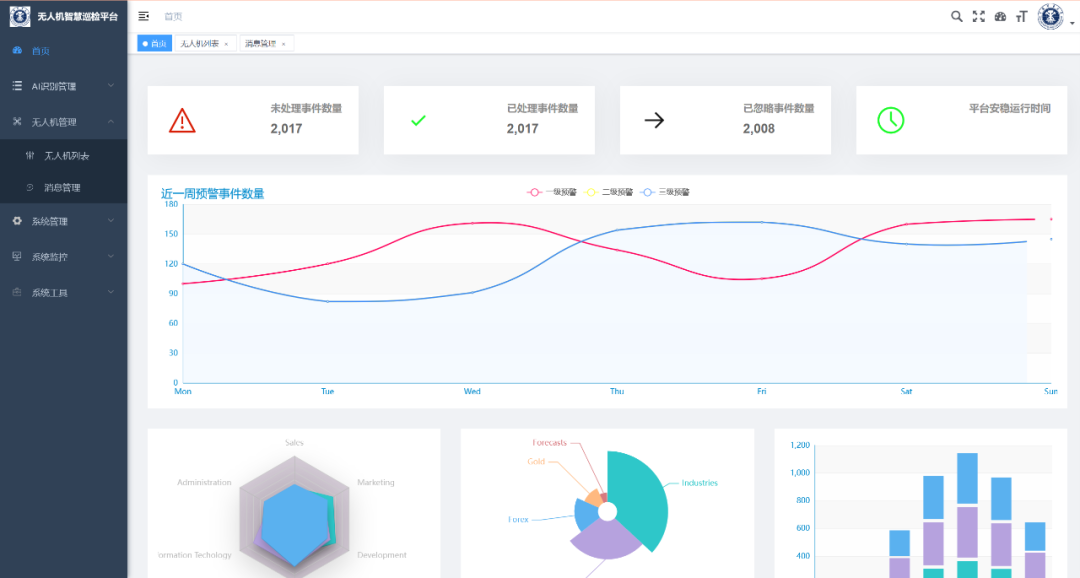Click the red warning triangle icon
Screen dimensions: 1080x578
pos(182,121)
